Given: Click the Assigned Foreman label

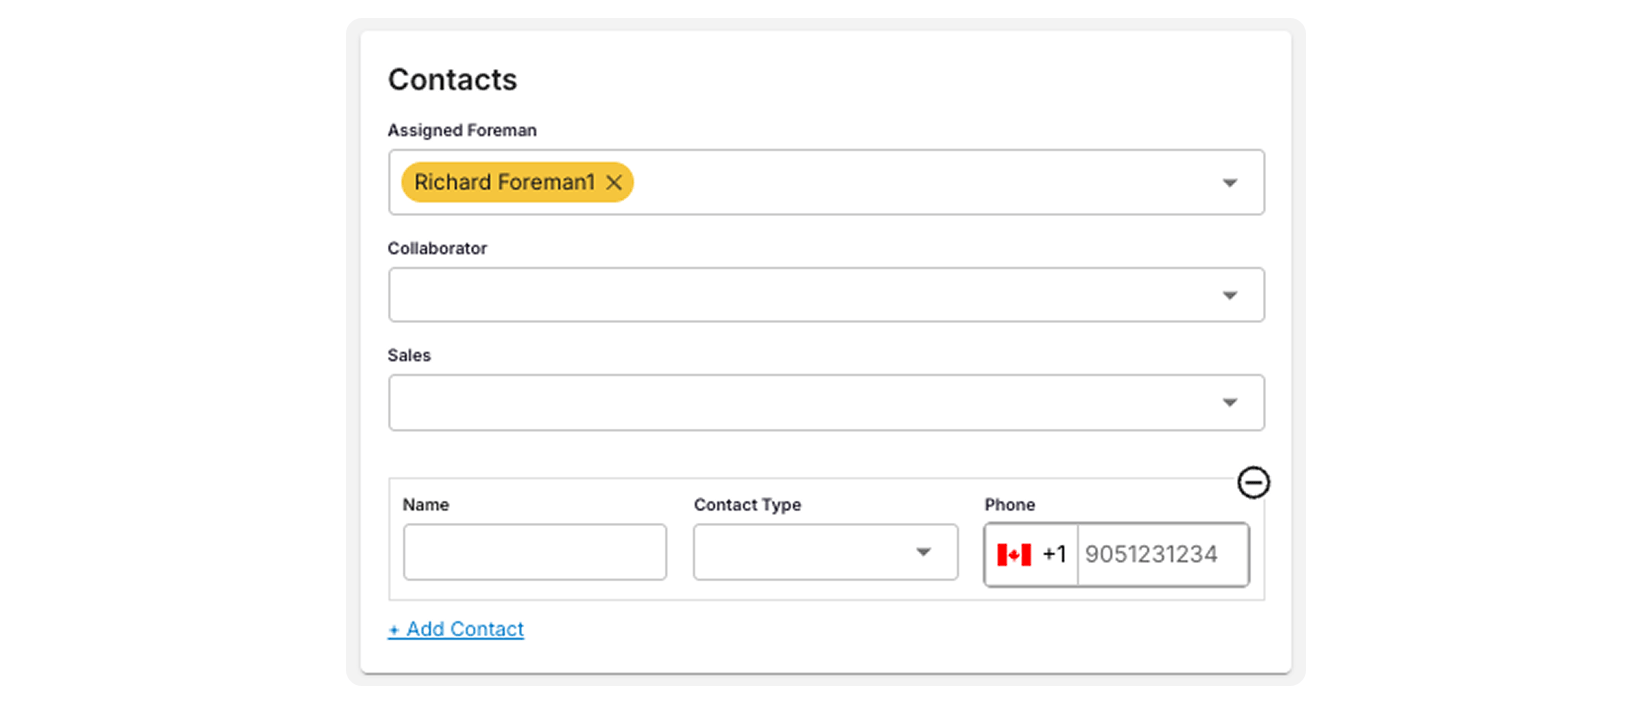Looking at the screenshot, I should [462, 130].
